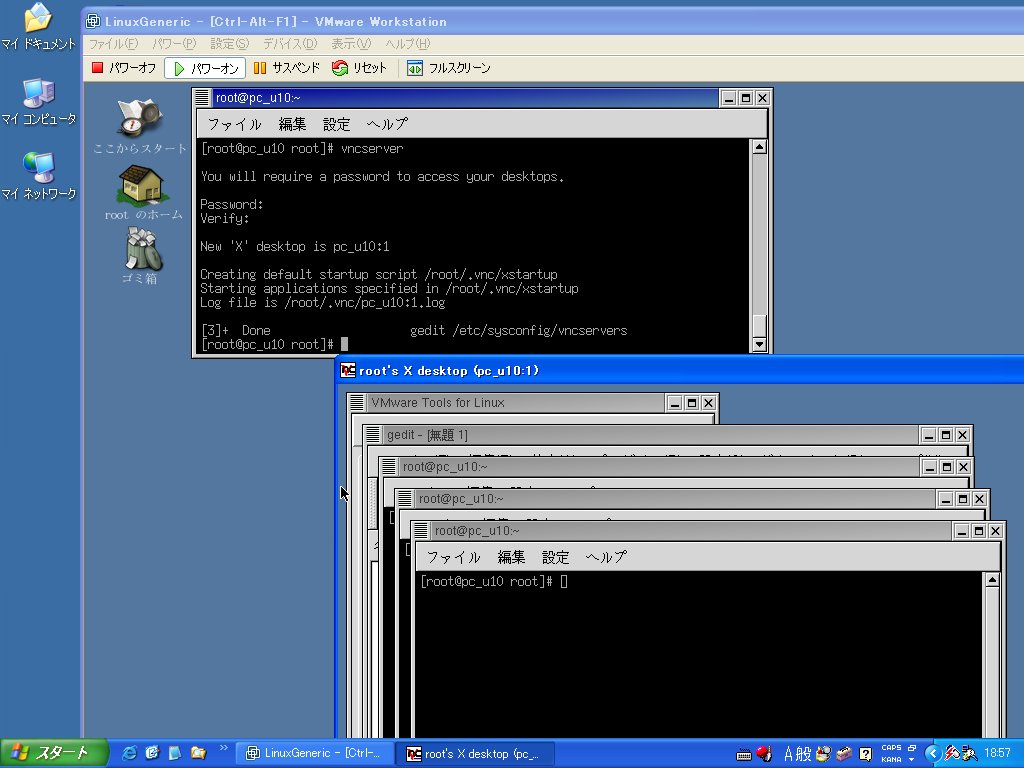The height and width of the screenshot is (768, 1024).
Task: Open 編集 menu in the frontmost VNC terminal
Action: (x=511, y=557)
